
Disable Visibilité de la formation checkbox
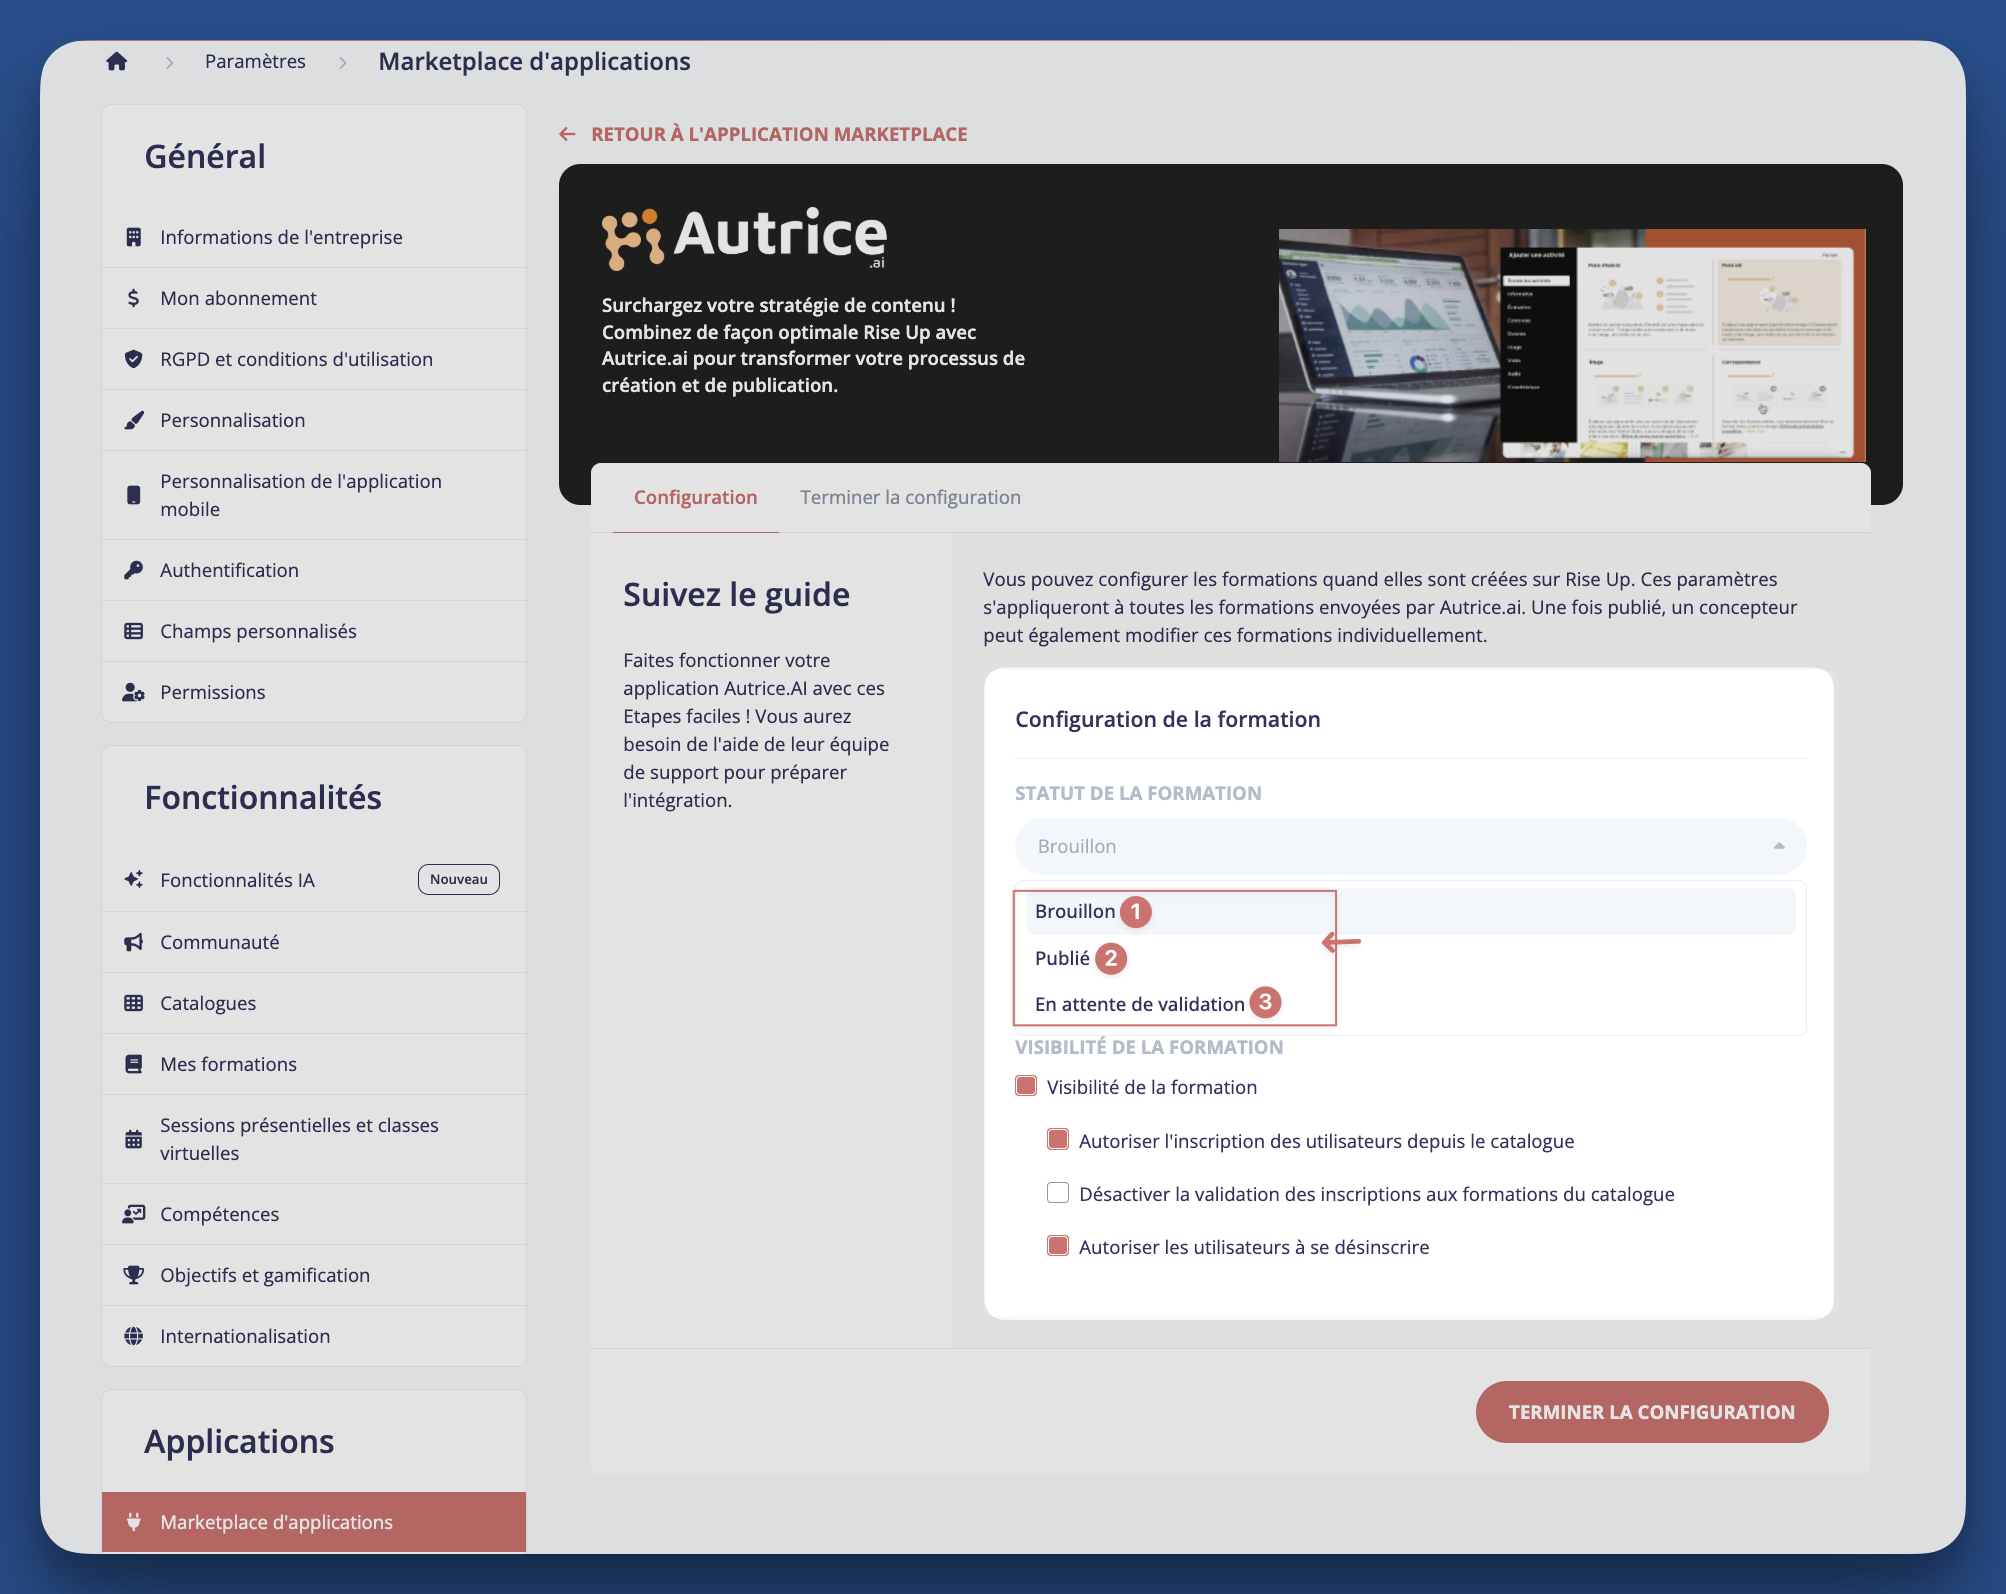[1025, 1085]
